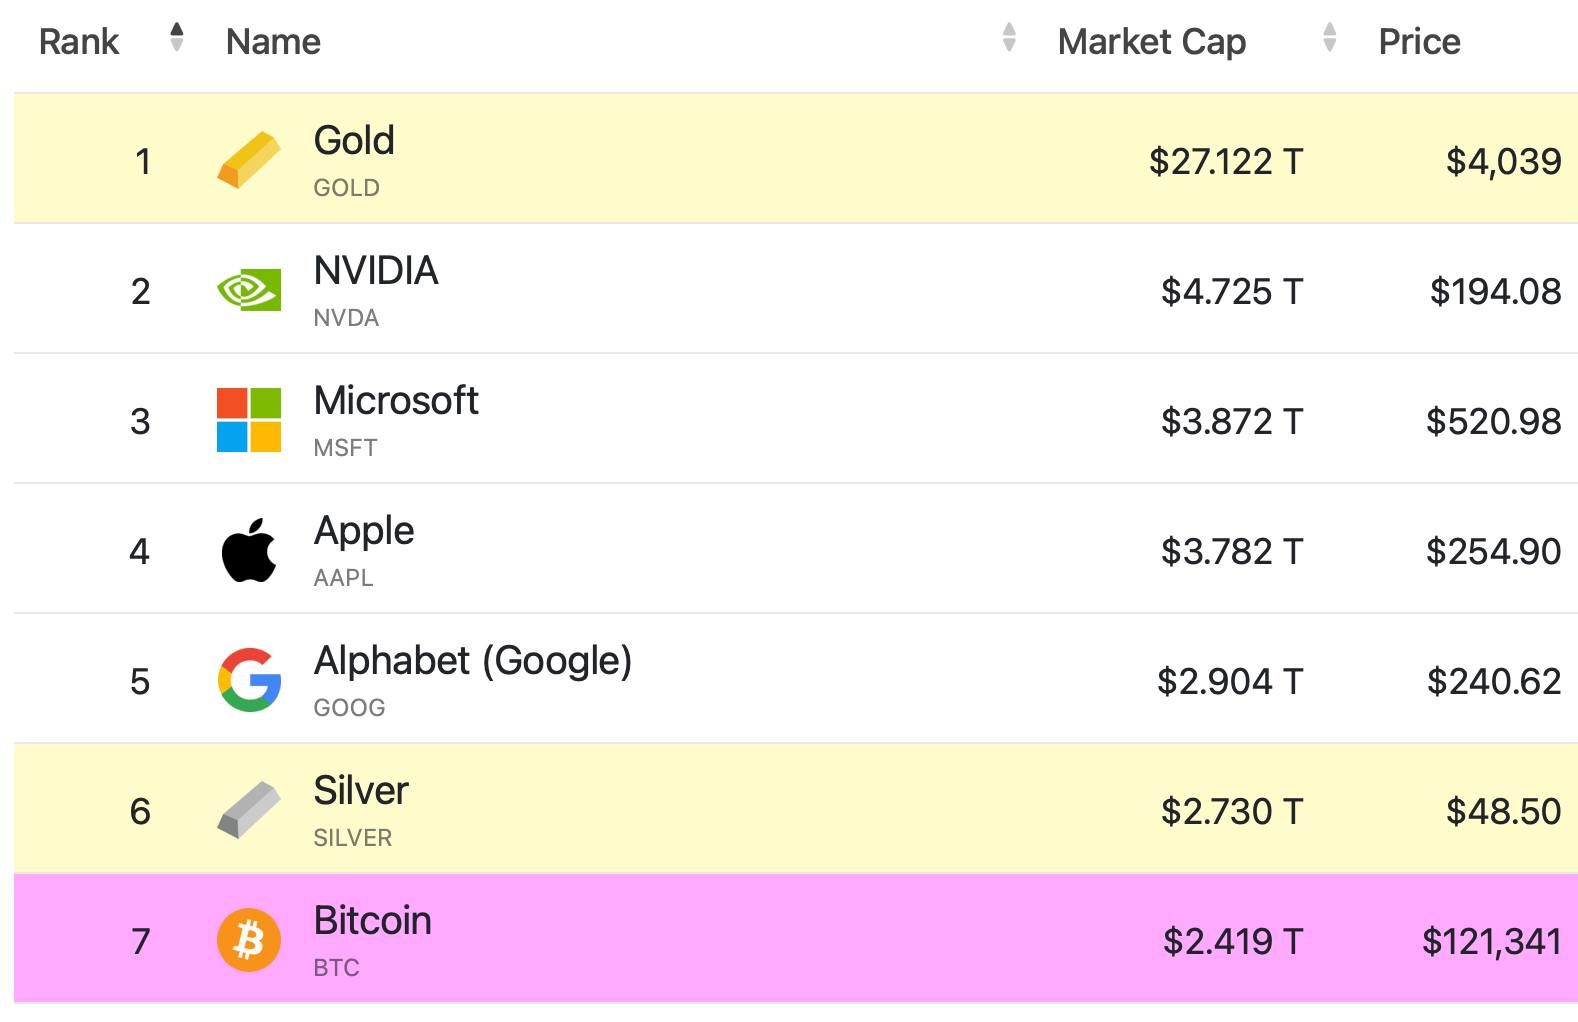Screen dimensions: 1578x1022
Task: Click Bitcoin's price of $121,341
Action: [x=1491, y=941]
